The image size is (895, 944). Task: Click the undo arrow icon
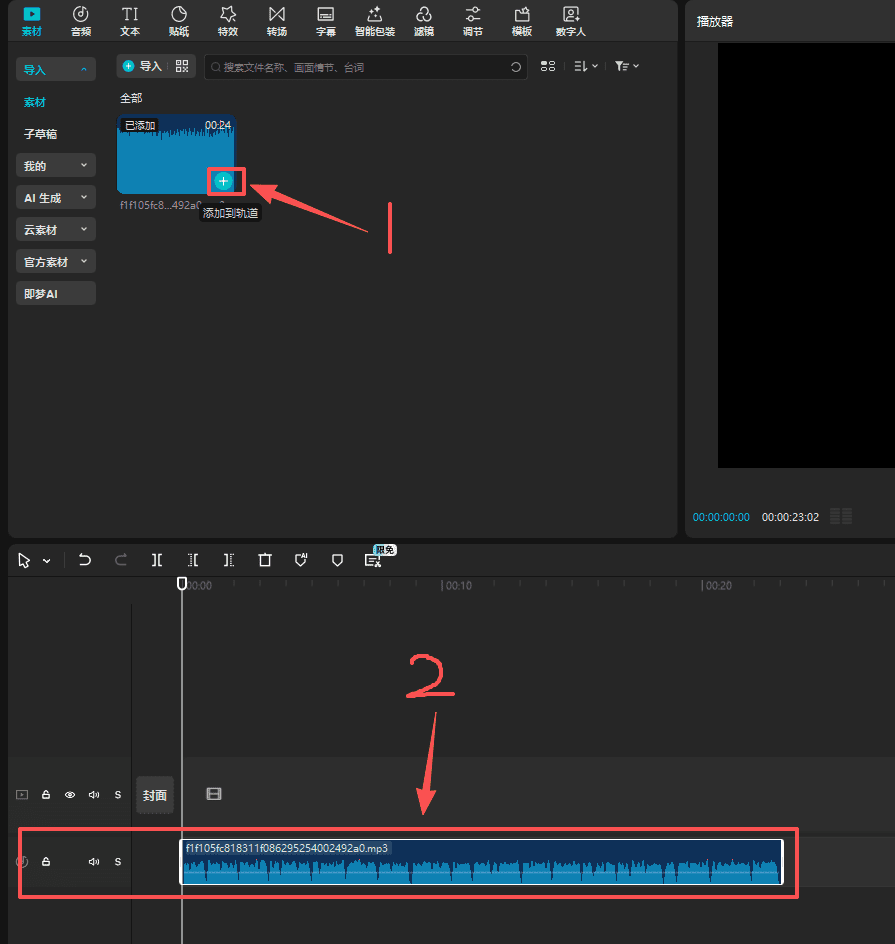tap(85, 560)
